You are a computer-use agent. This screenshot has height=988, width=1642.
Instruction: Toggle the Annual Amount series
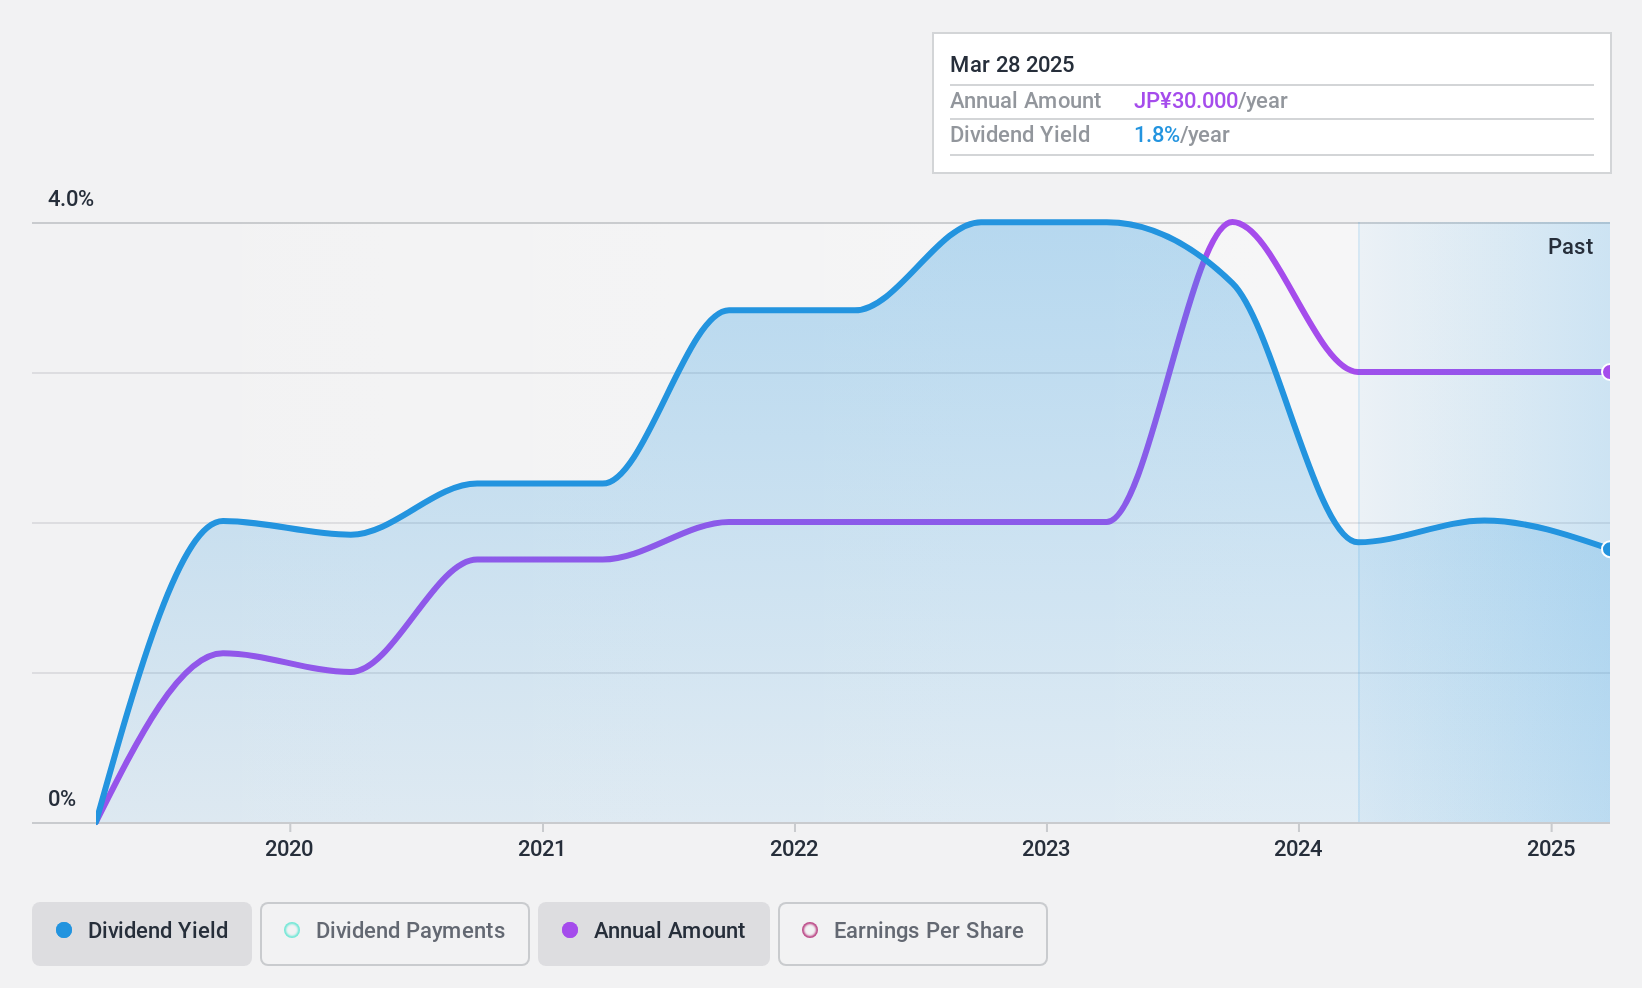[x=654, y=934]
